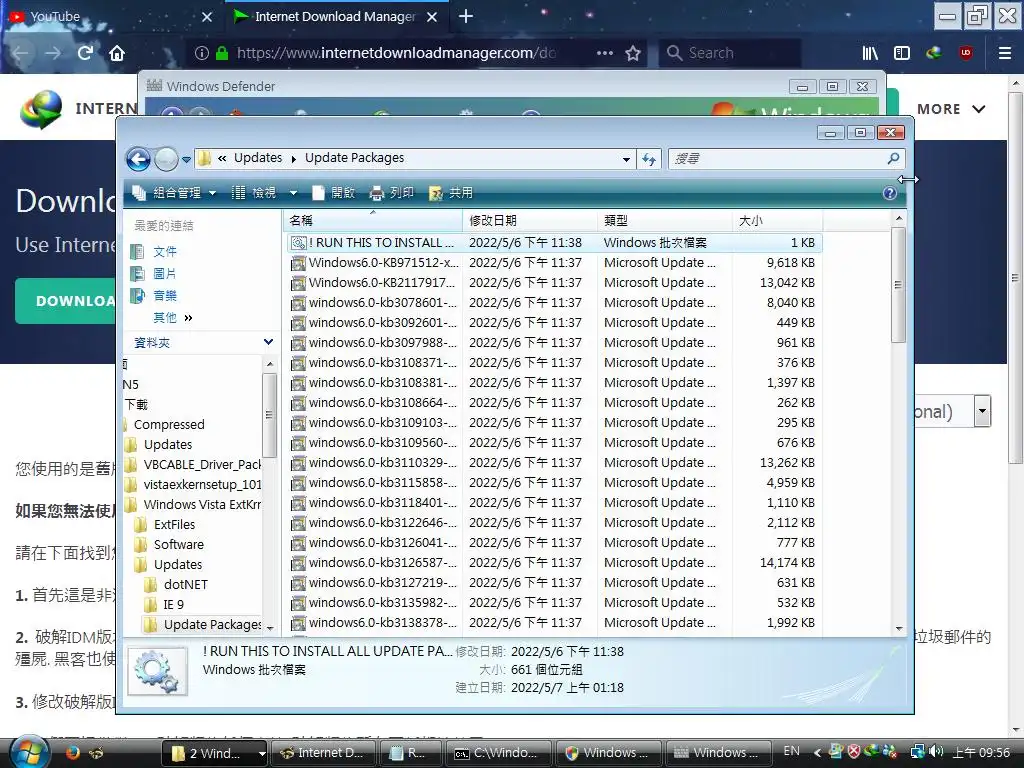Screen dimensions: 1024x768
Task: Click the 共用 share toolbar button
Action: click(x=451, y=193)
